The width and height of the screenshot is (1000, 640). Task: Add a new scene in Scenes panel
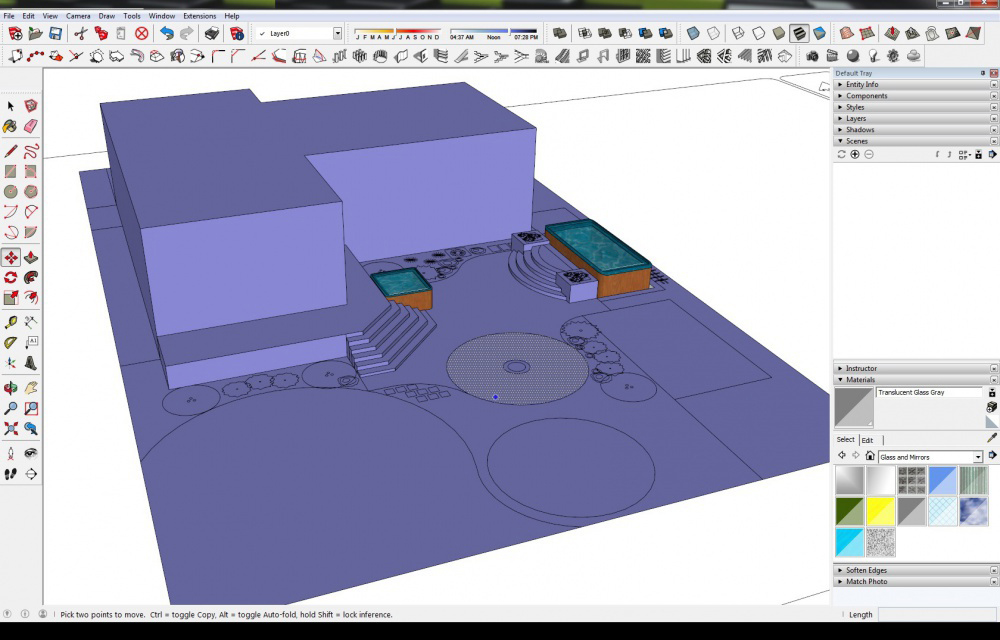point(855,154)
